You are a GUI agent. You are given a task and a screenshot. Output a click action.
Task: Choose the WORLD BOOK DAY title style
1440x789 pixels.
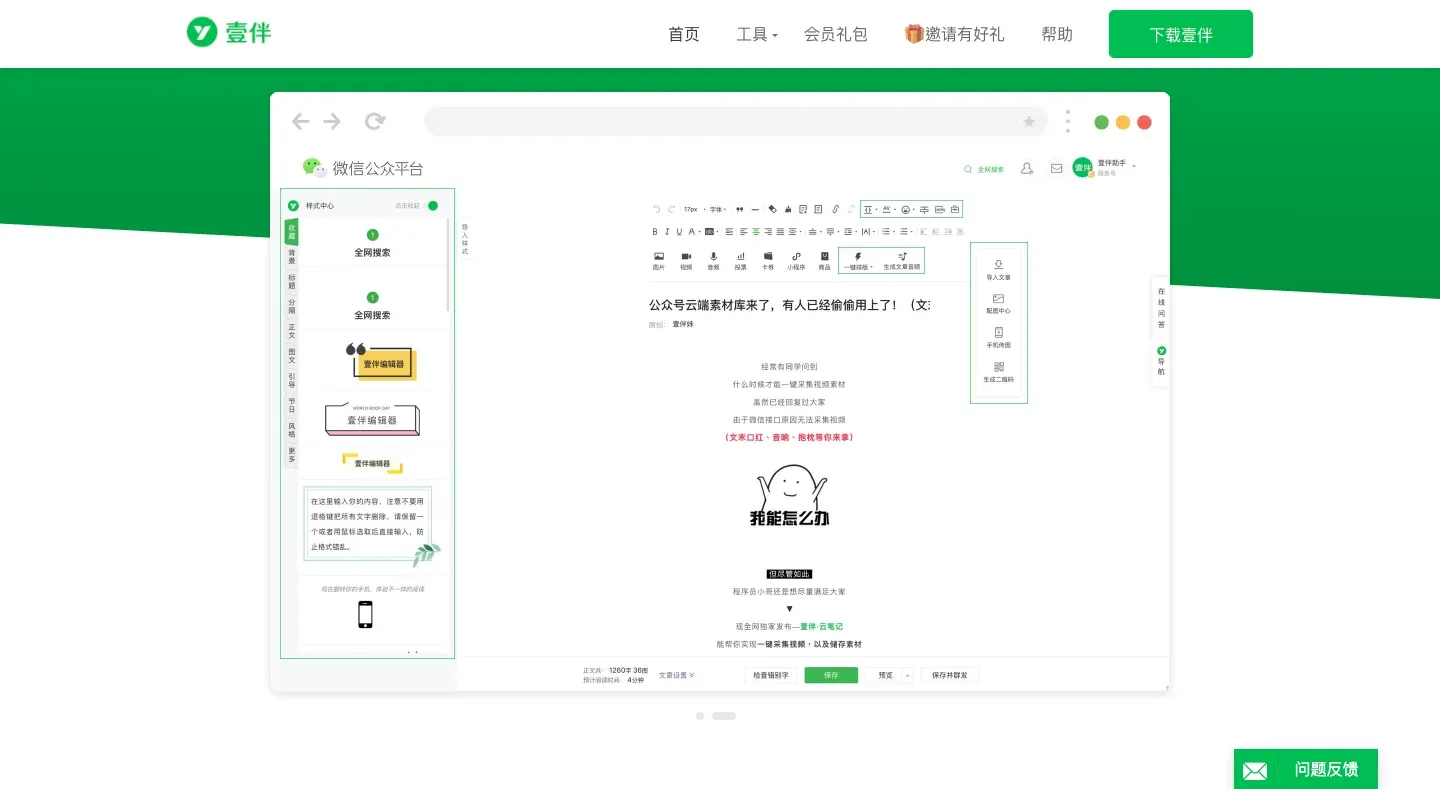click(372, 419)
